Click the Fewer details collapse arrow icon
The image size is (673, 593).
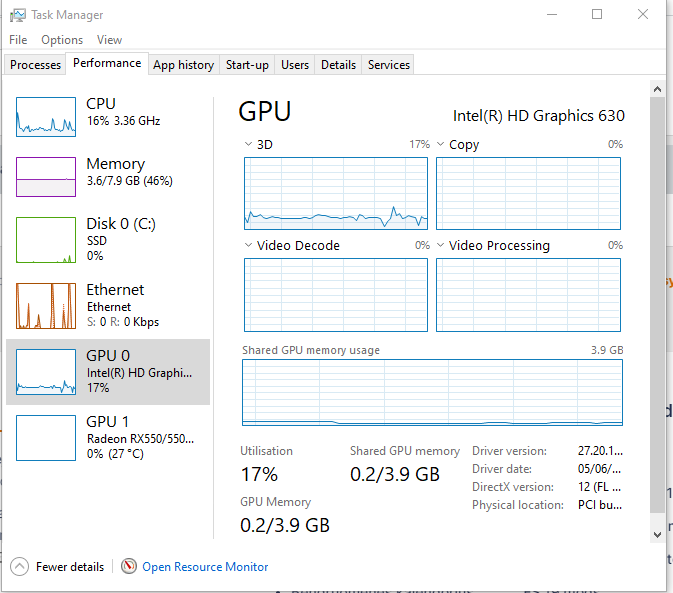[x=19, y=566]
